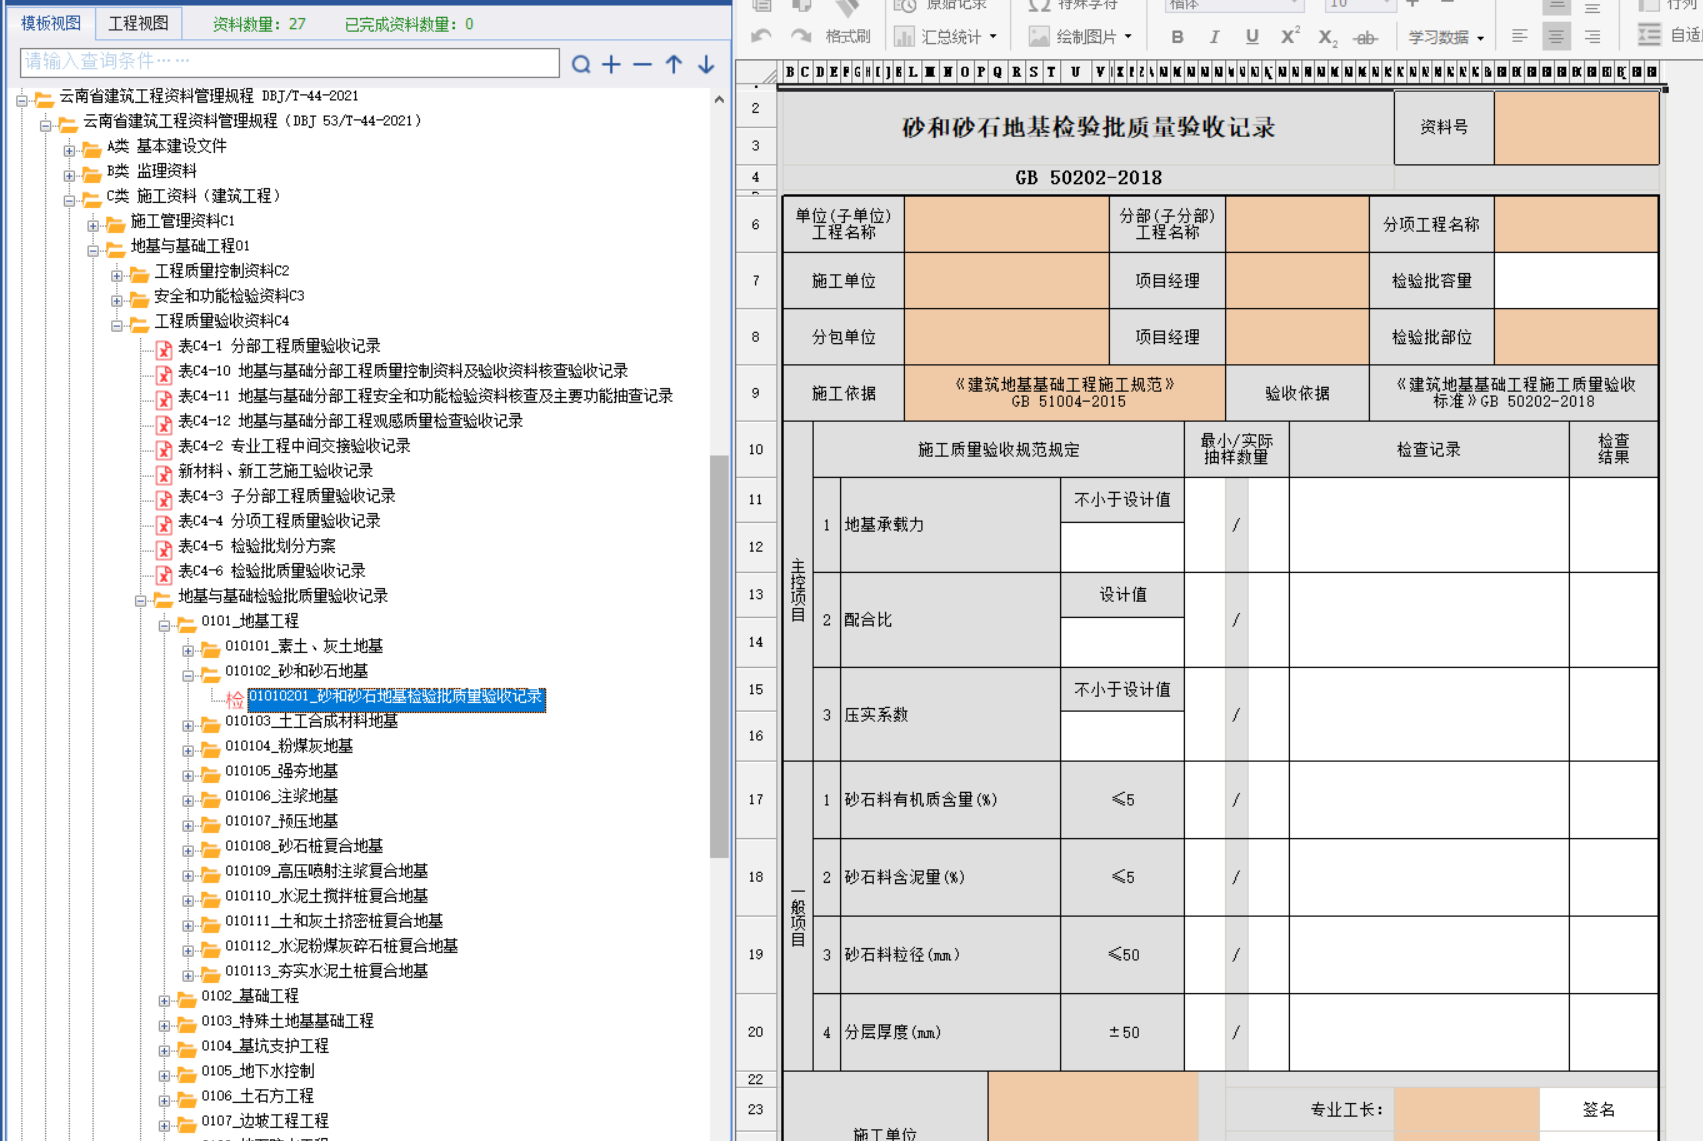Select the 010105_强夯地基 folder
Viewport: 1703px width, 1141px height.
pyautogui.click(x=281, y=771)
